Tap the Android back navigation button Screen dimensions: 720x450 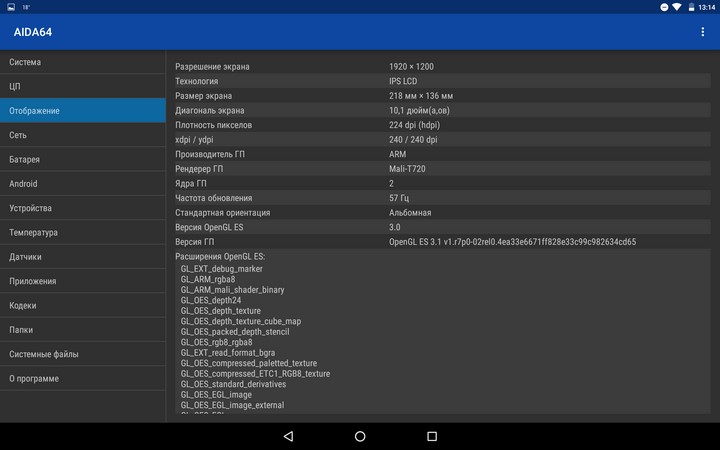pyautogui.click(x=288, y=436)
